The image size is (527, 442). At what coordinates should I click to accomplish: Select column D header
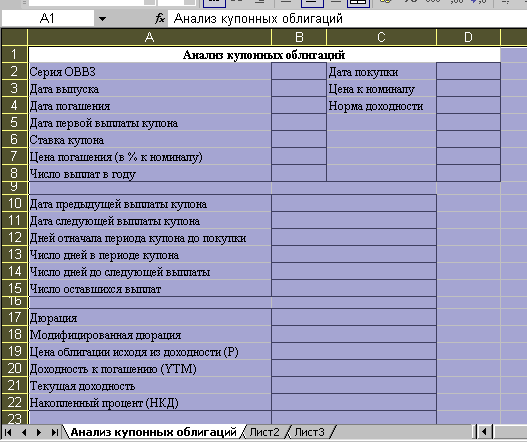click(x=468, y=37)
